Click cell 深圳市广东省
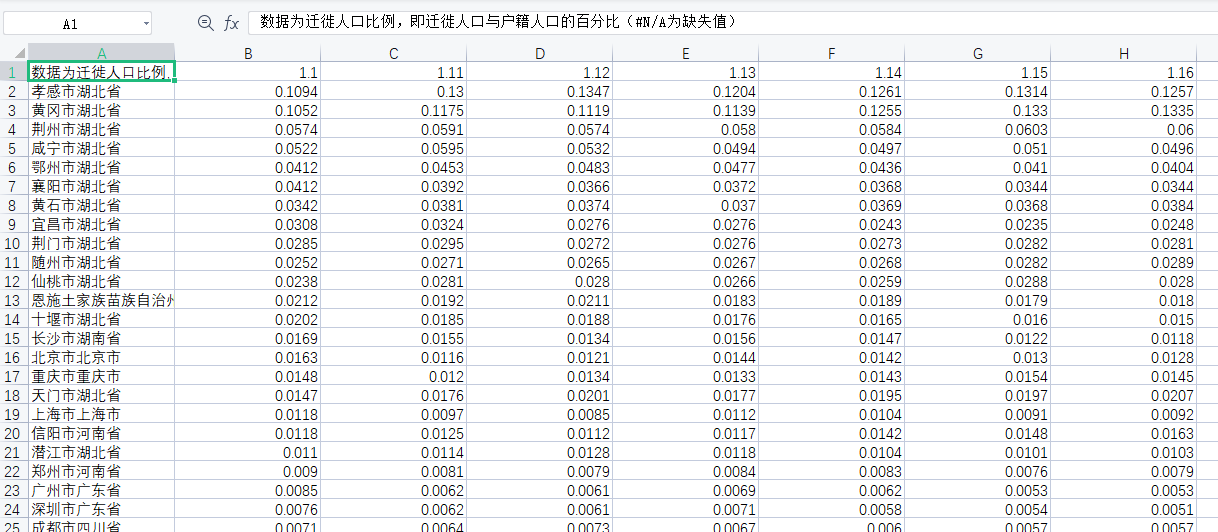 pyautogui.click(x=101, y=509)
